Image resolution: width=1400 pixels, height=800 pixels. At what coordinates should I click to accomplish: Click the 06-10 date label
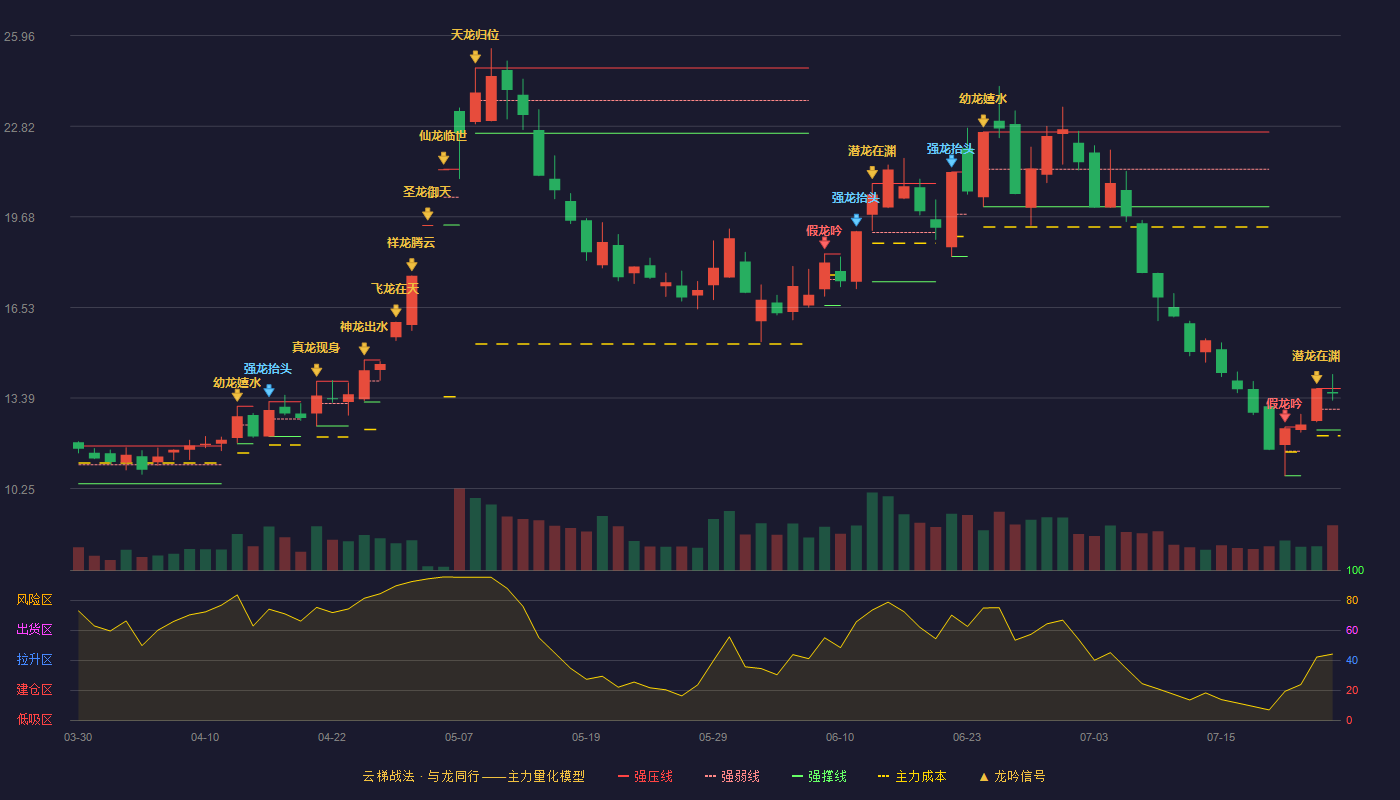pos(840,737)
